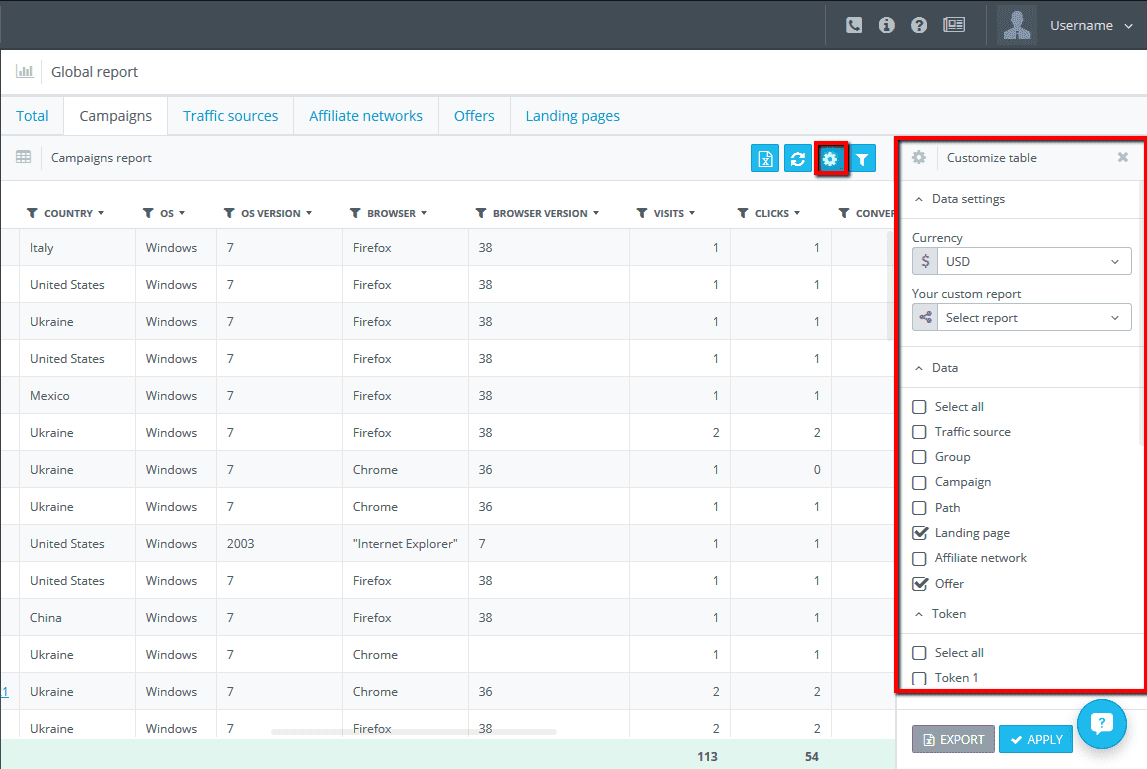The height and width of the screenshot is (769, 1147).
Task: Click the Browser column filter funnel
Action: point(355,213)
